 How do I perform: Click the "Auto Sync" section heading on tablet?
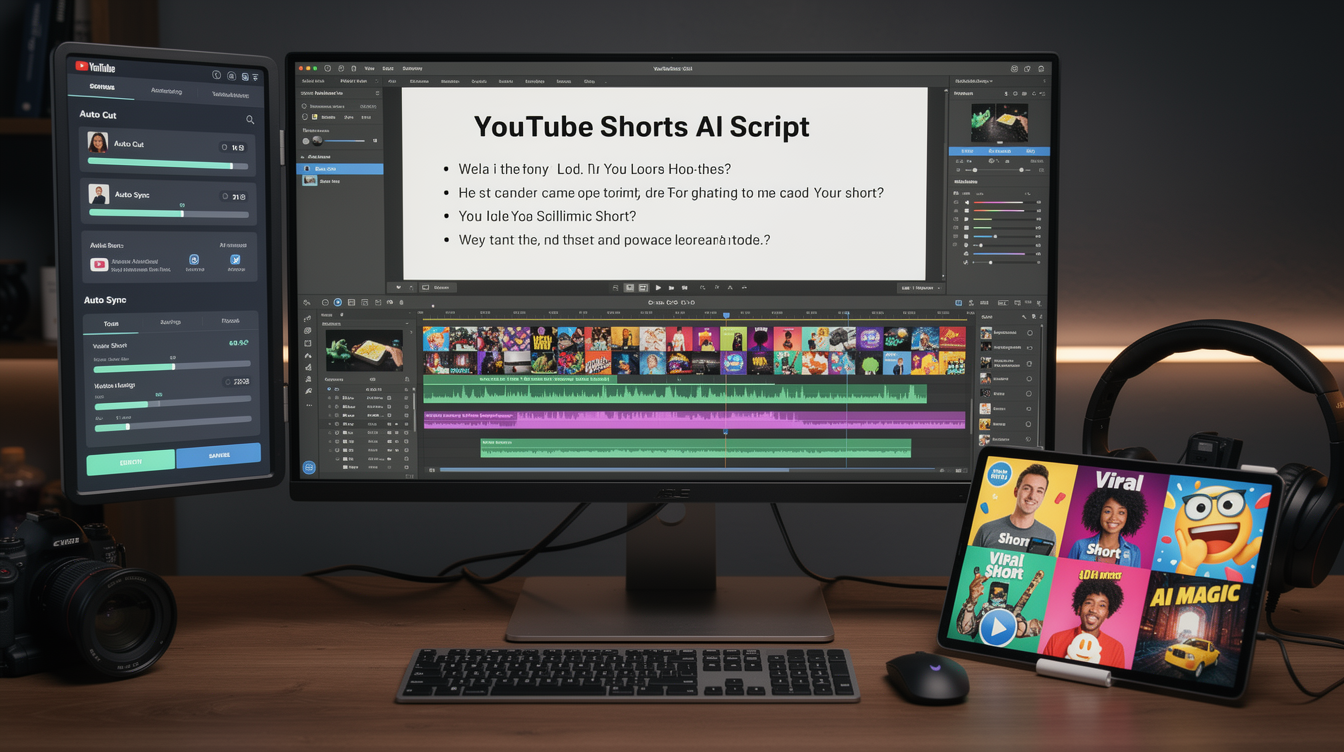click(x=105, y=300)
